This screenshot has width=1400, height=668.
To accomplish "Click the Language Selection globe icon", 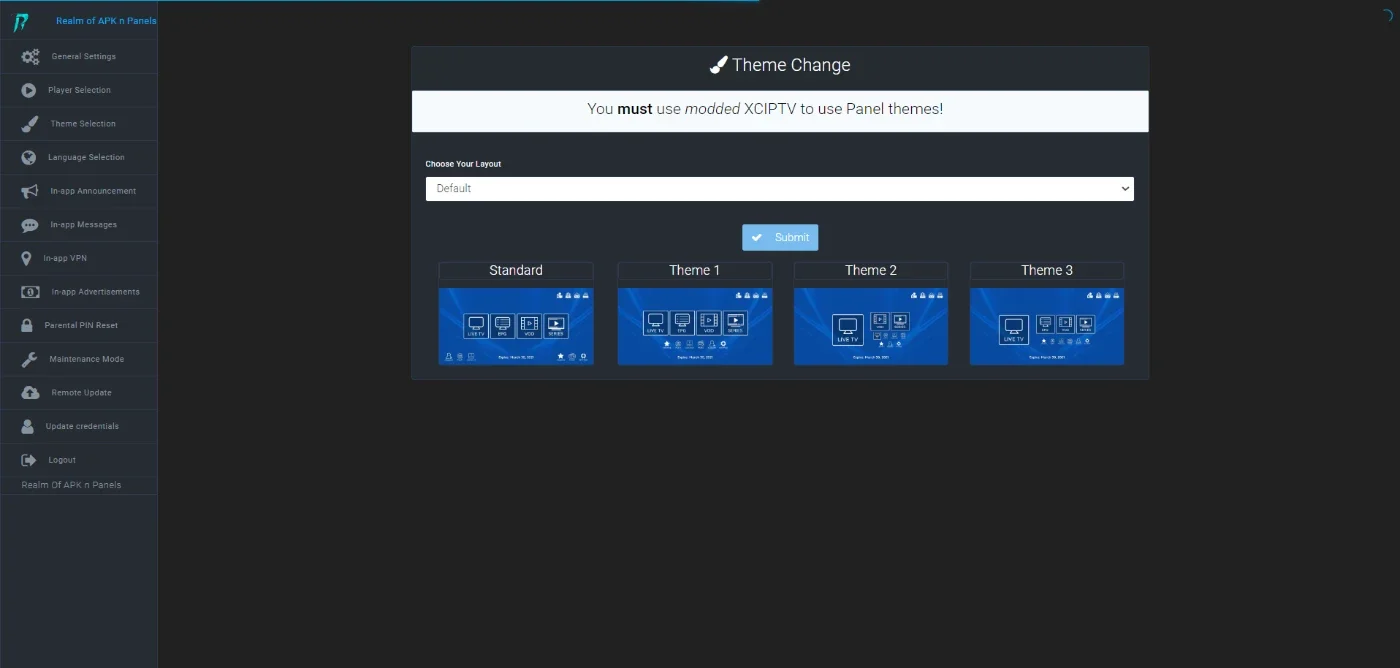I will pos(29,157).
